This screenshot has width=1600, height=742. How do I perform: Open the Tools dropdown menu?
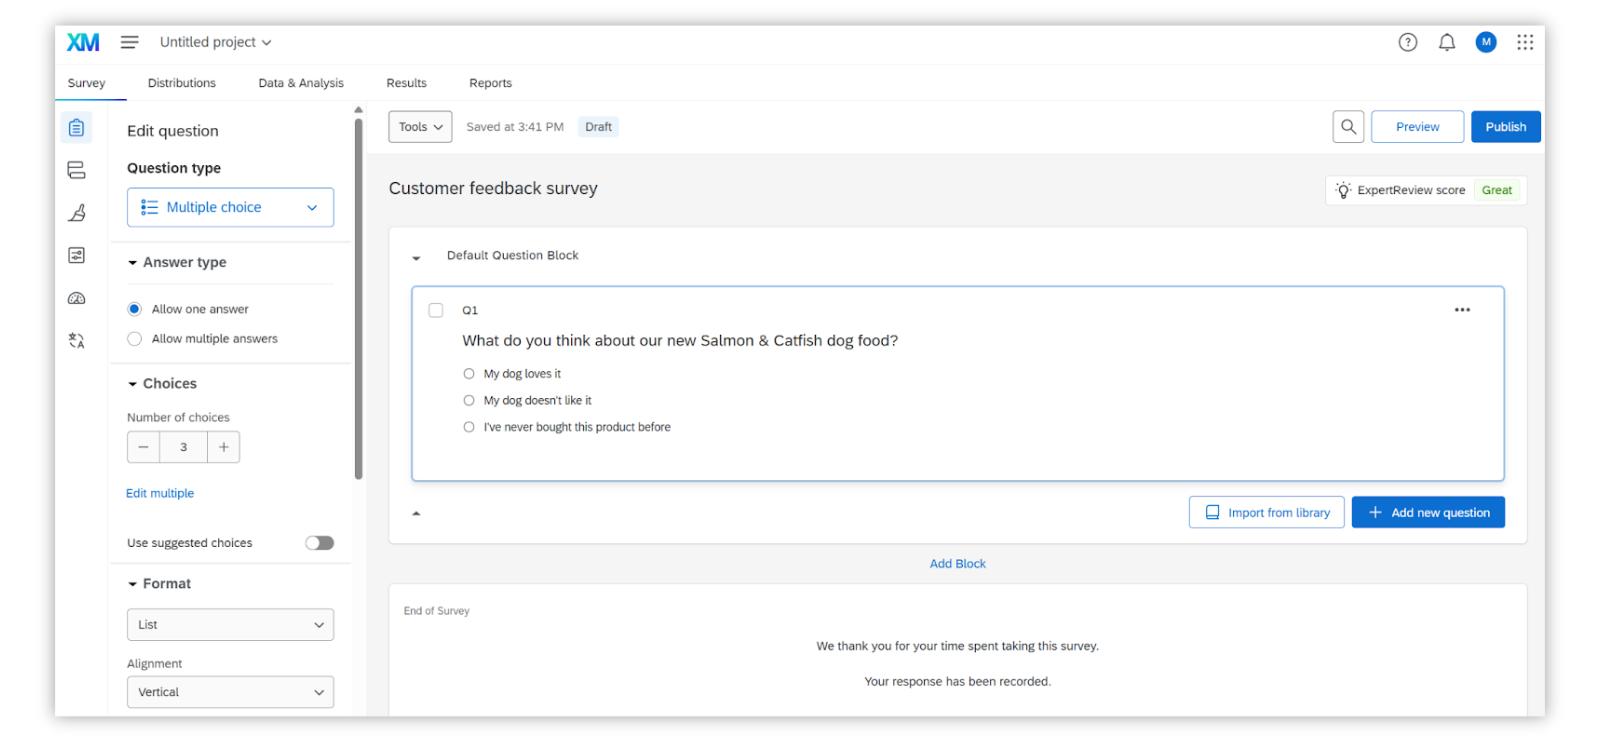(420, 127)
